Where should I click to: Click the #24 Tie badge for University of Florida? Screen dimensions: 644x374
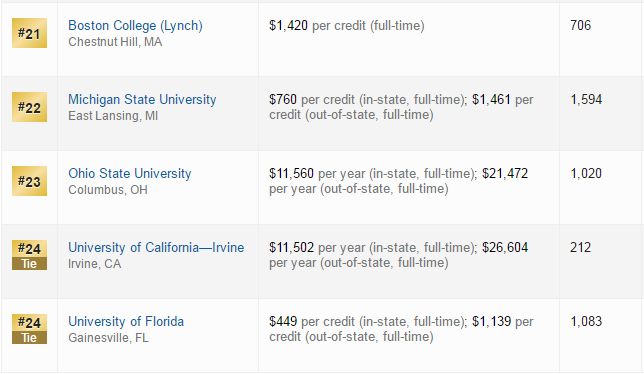pyautogui.click(x=29, y=329)
